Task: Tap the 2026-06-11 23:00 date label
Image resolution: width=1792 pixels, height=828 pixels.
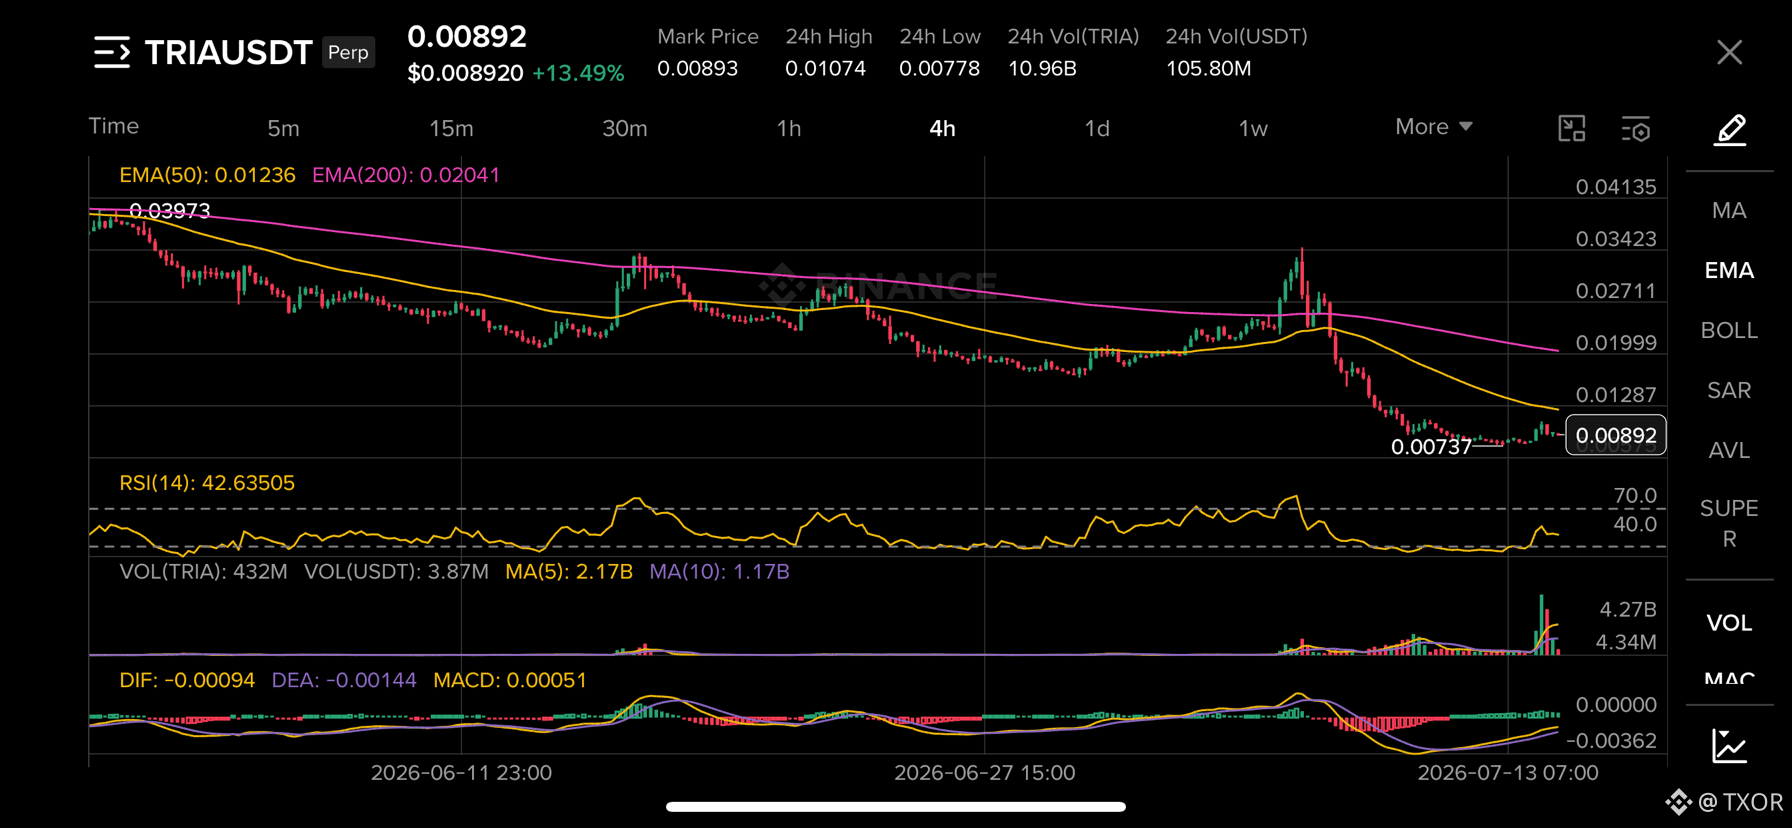Action: click(x=461, y=773)
